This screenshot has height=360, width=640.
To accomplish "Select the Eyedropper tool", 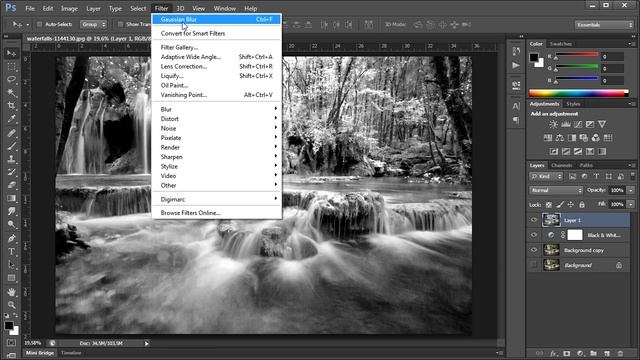I will coord(11,119).
